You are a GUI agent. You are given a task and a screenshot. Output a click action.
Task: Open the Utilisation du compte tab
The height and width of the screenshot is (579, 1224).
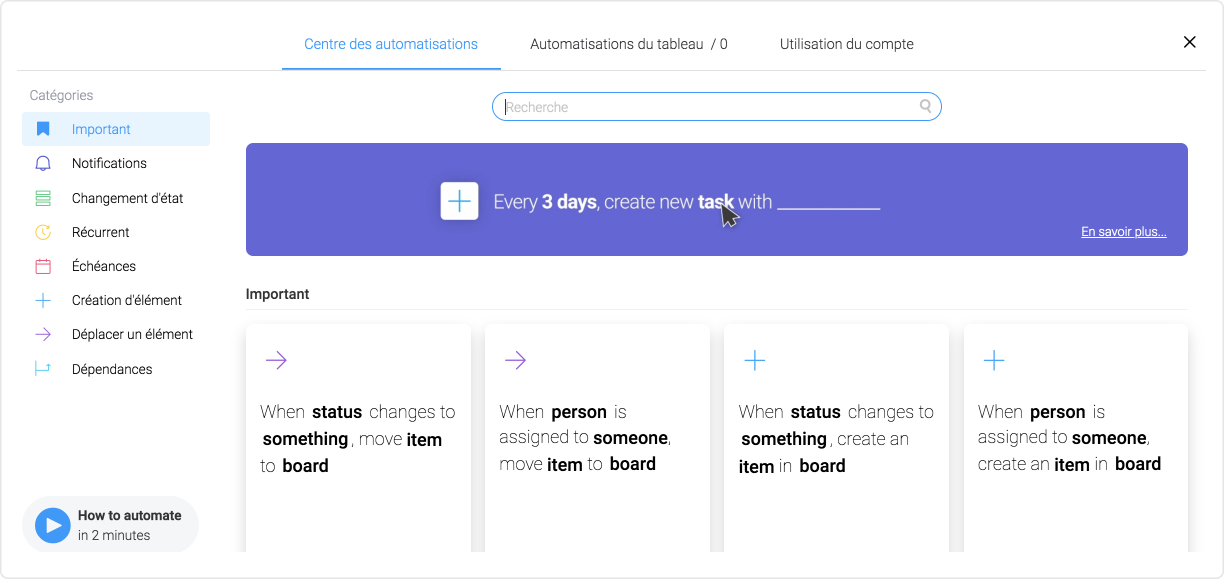847,44
